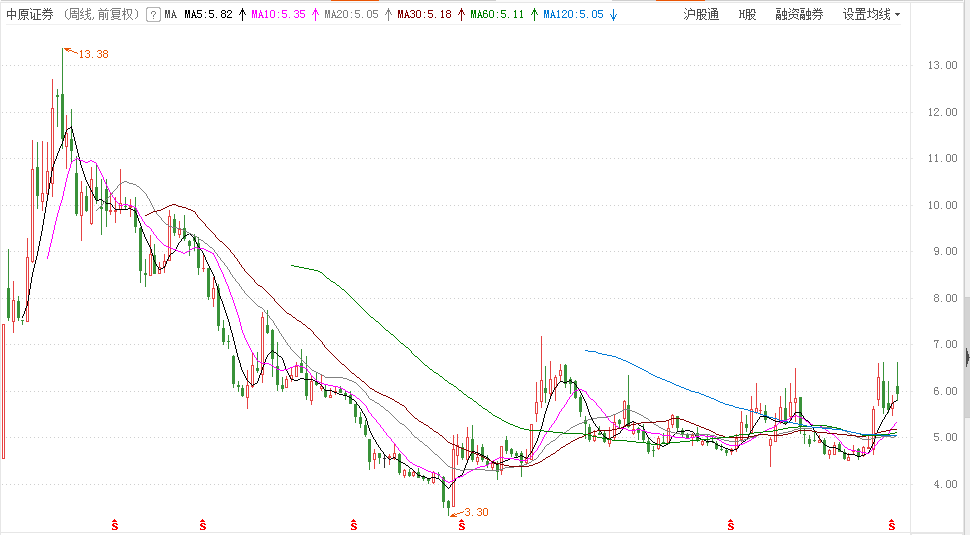This screenshot has height=535, width=970.
Task: Select the 融资融券 tag
Action: [799, 15]
